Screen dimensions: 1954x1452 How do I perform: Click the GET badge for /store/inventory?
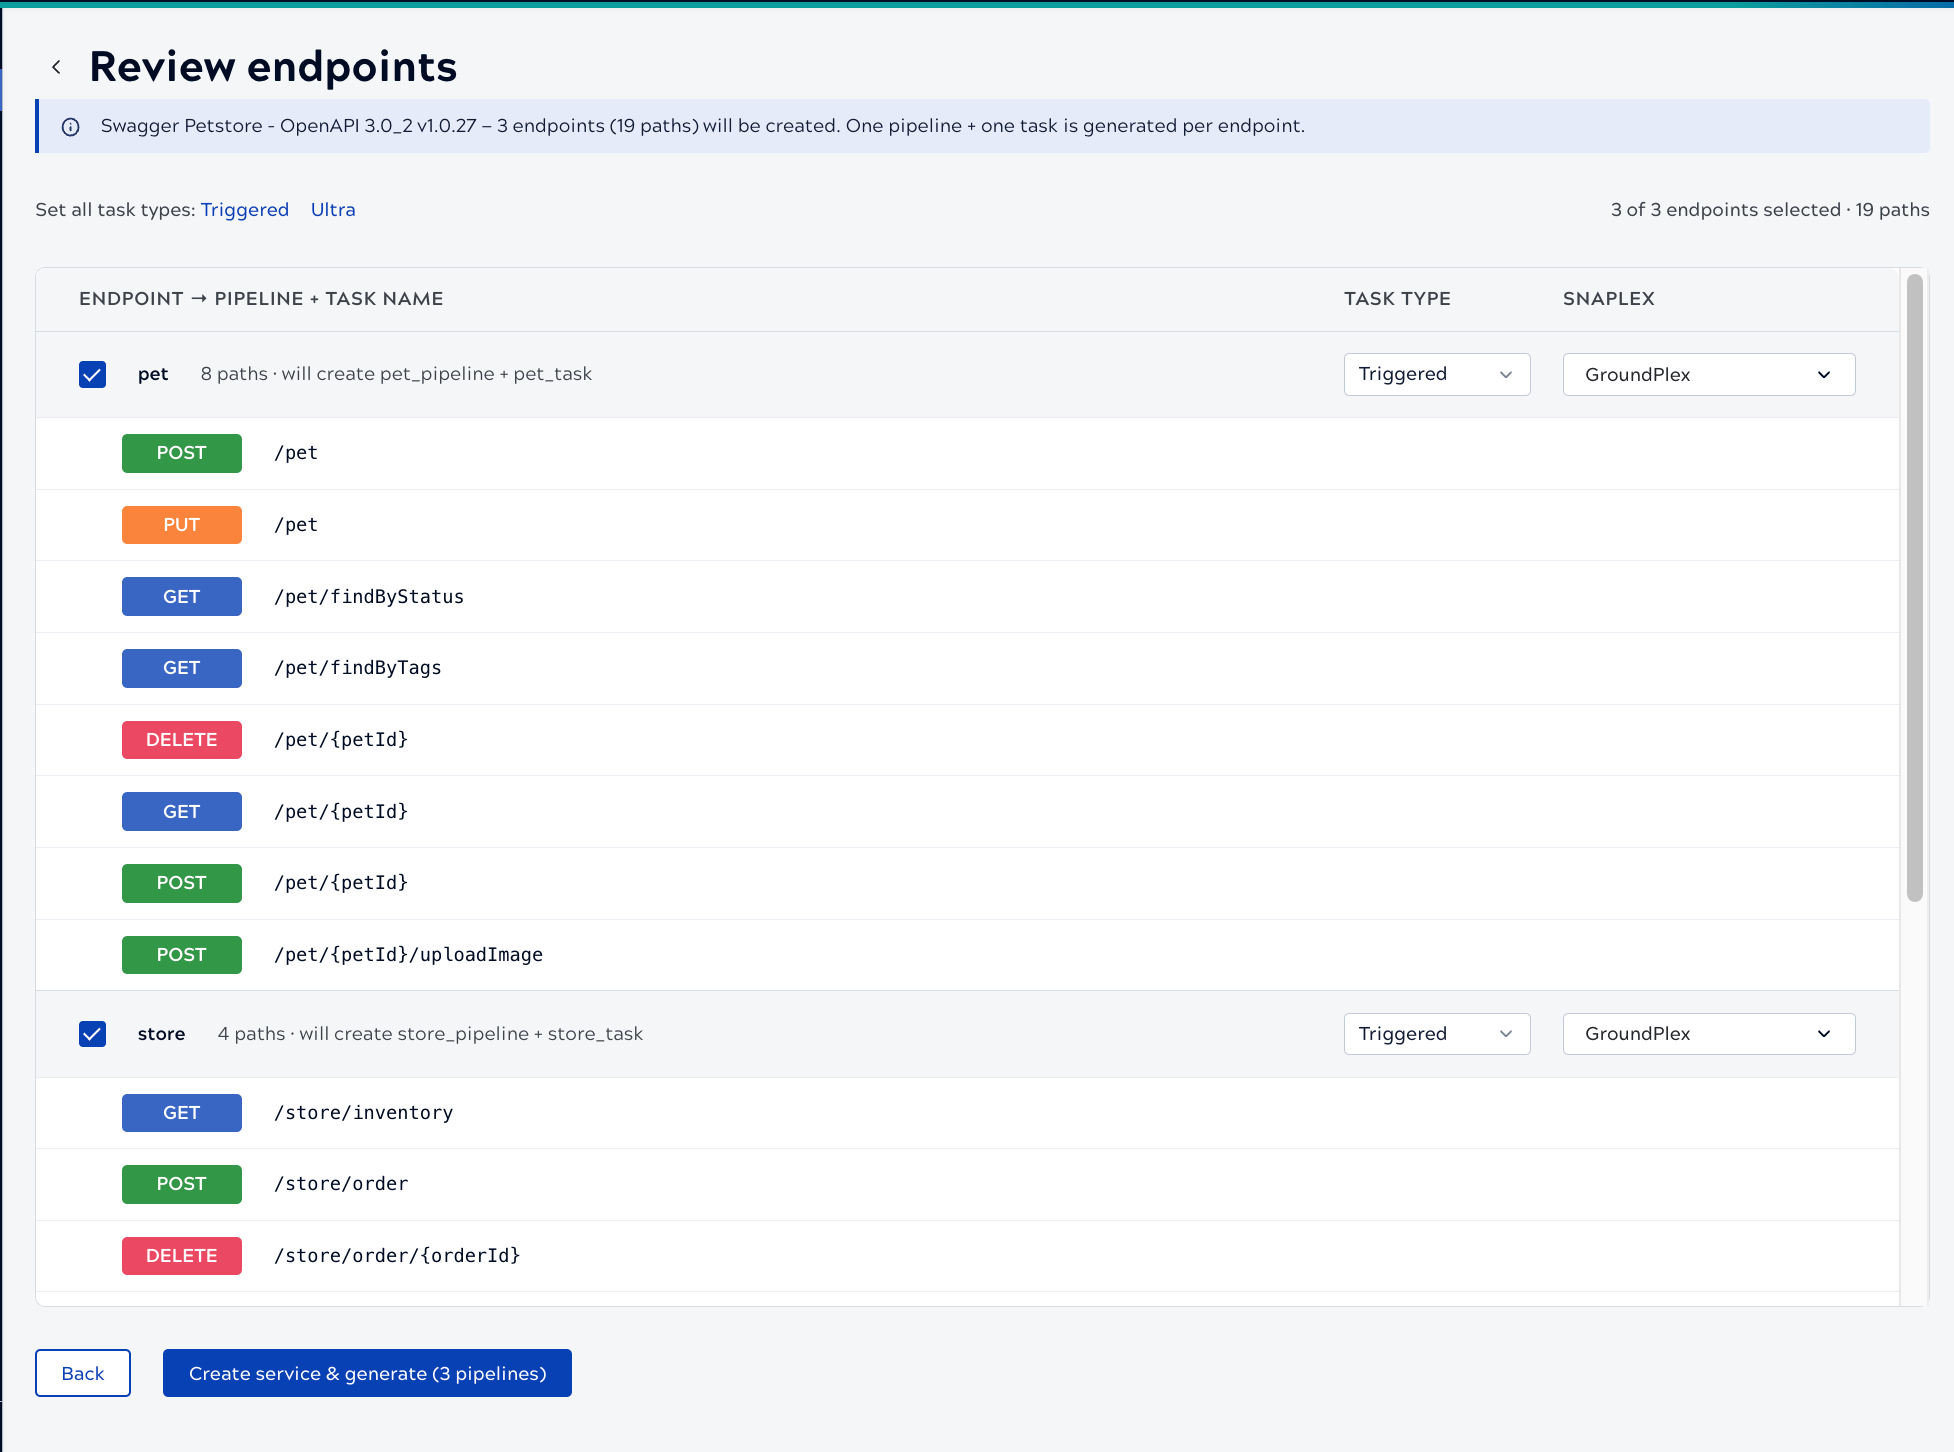point(182,1113)
